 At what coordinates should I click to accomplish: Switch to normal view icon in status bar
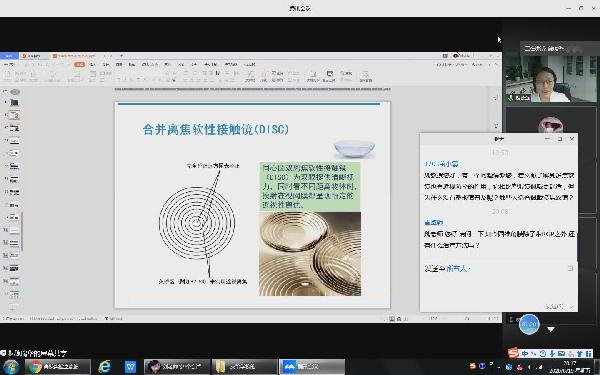pos(392,318)
